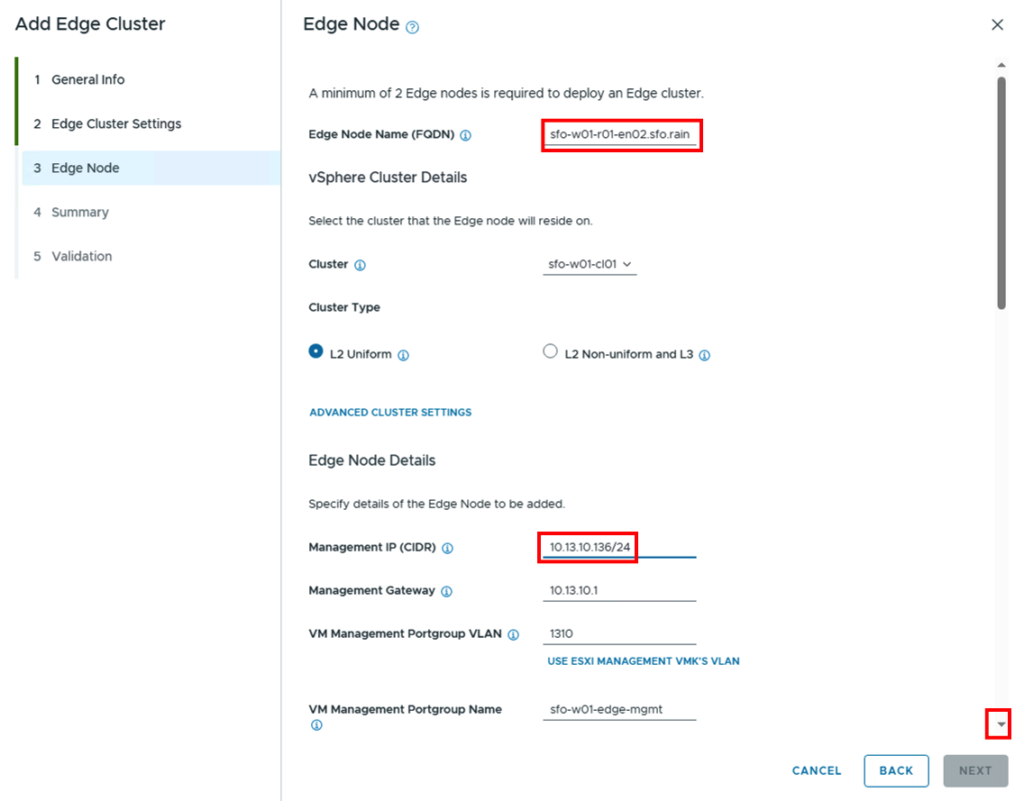Show info for L2 Uniform cluster type
Image resolution: width=1024 pixels, height=801 pixels.
(404, 355)
